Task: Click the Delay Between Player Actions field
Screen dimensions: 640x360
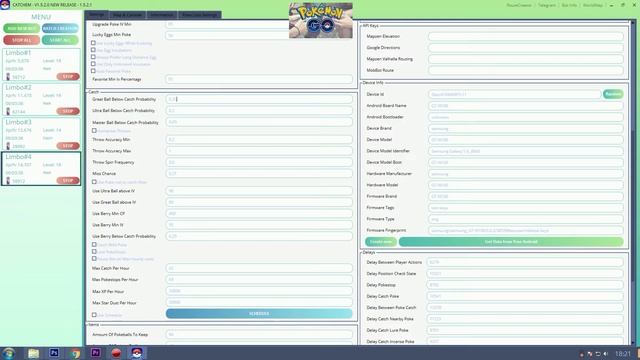Action: [525, 262]
